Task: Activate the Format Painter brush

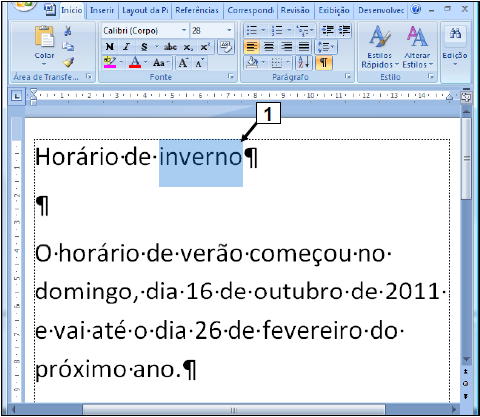Action: click(68, 62)
